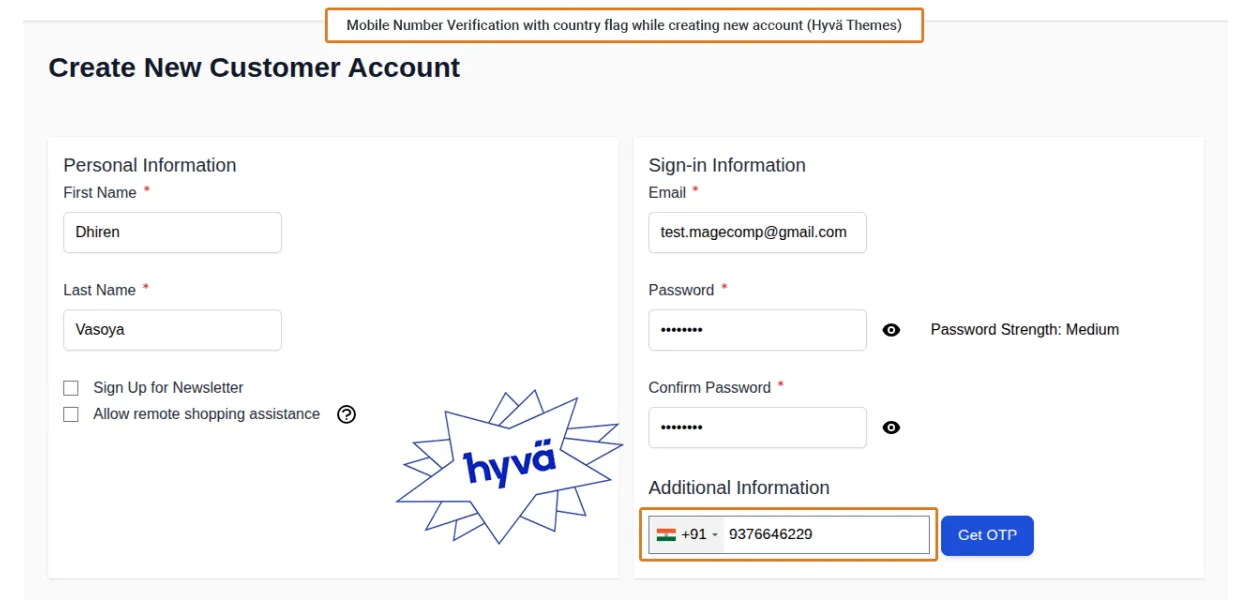Click the help icon beside remote shopping assistance

tap(346, 414)
